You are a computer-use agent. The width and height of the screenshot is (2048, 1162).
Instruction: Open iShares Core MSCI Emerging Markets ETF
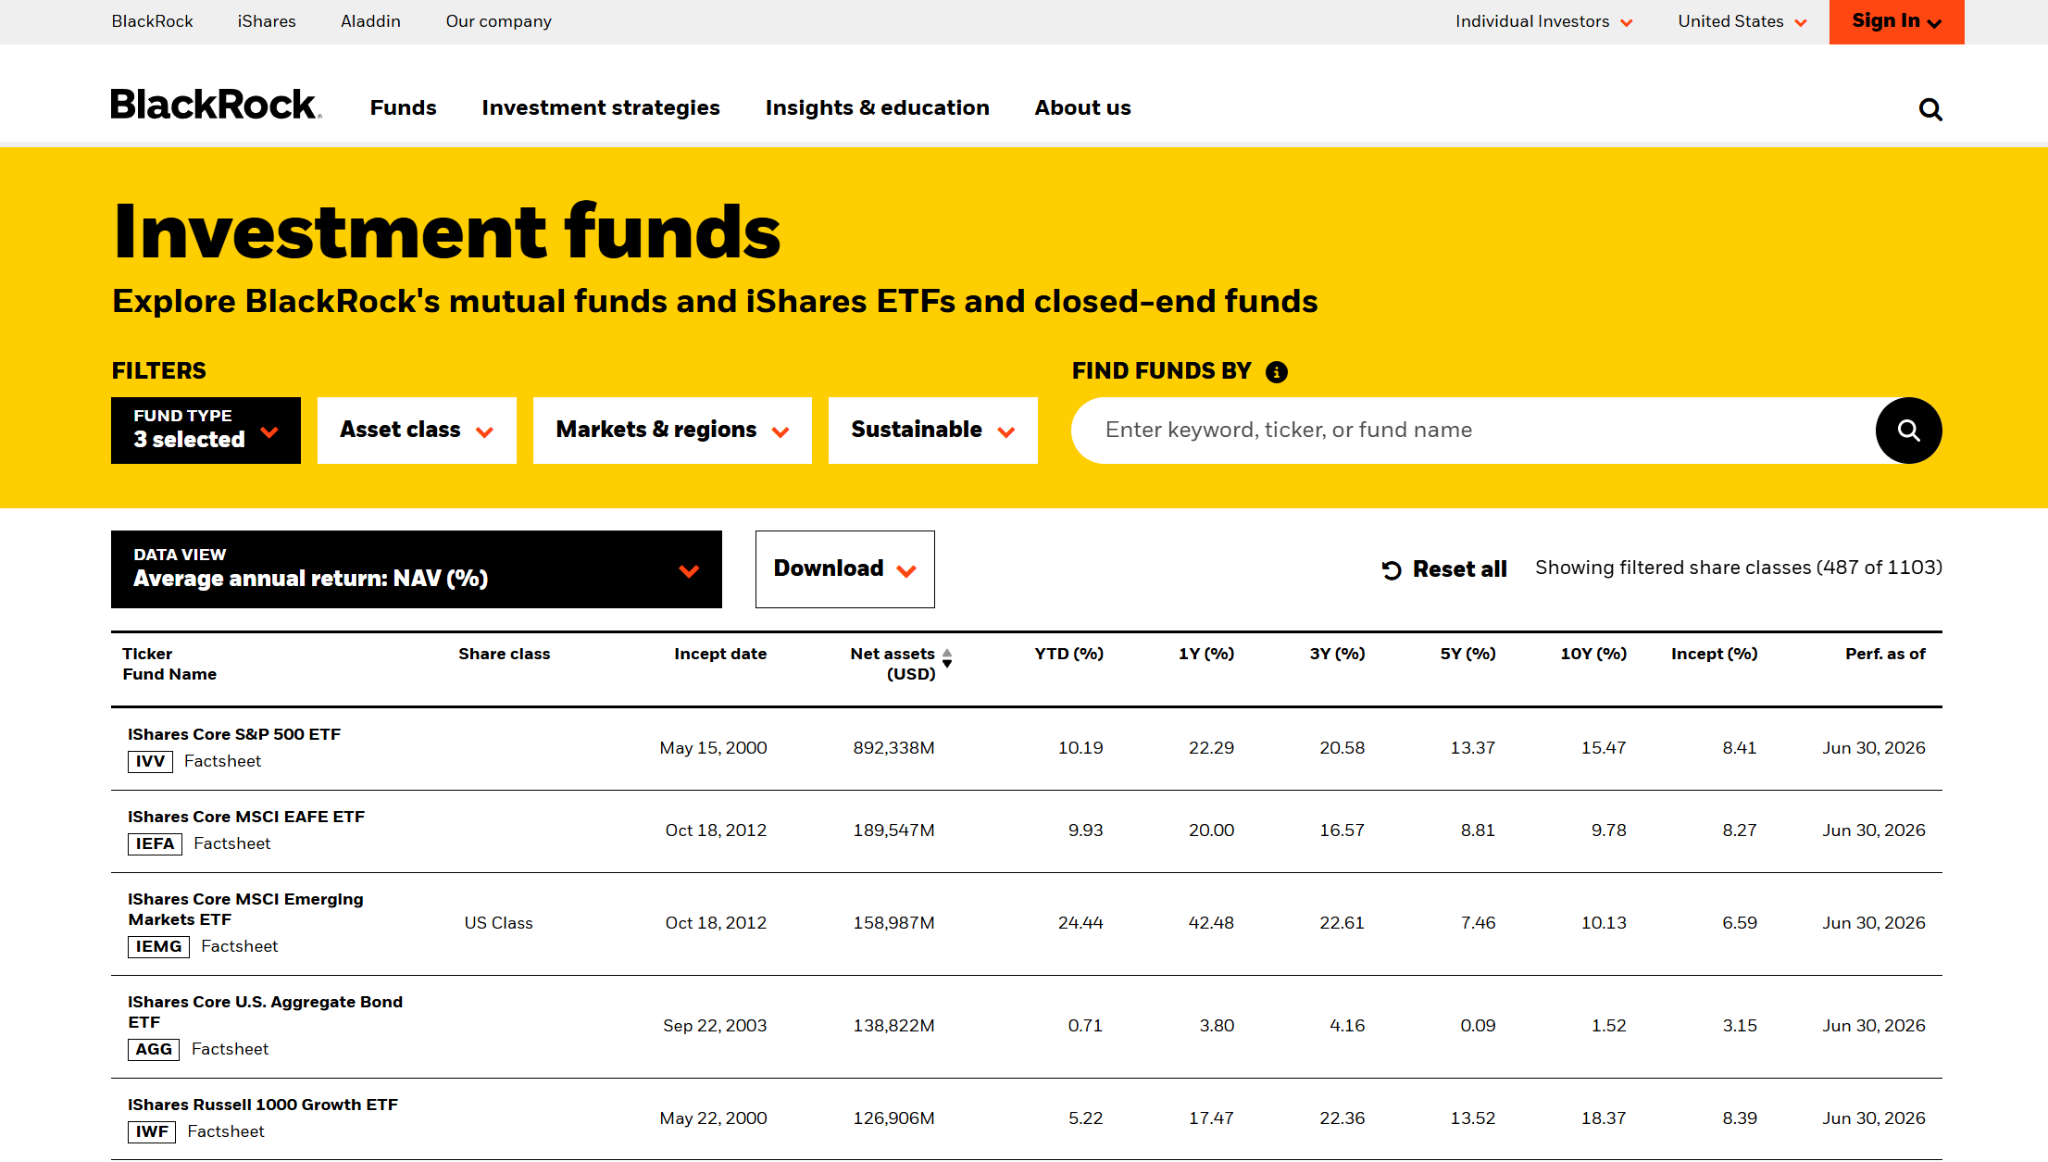(245, 909)
